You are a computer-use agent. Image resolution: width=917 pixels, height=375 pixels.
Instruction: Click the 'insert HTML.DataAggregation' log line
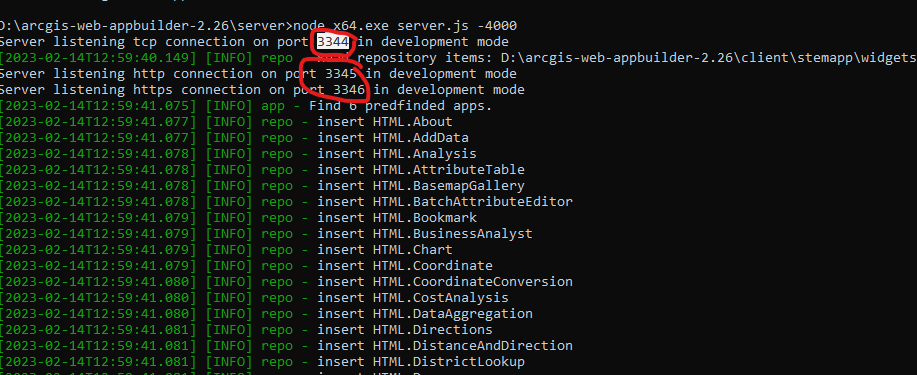point(425,314)
